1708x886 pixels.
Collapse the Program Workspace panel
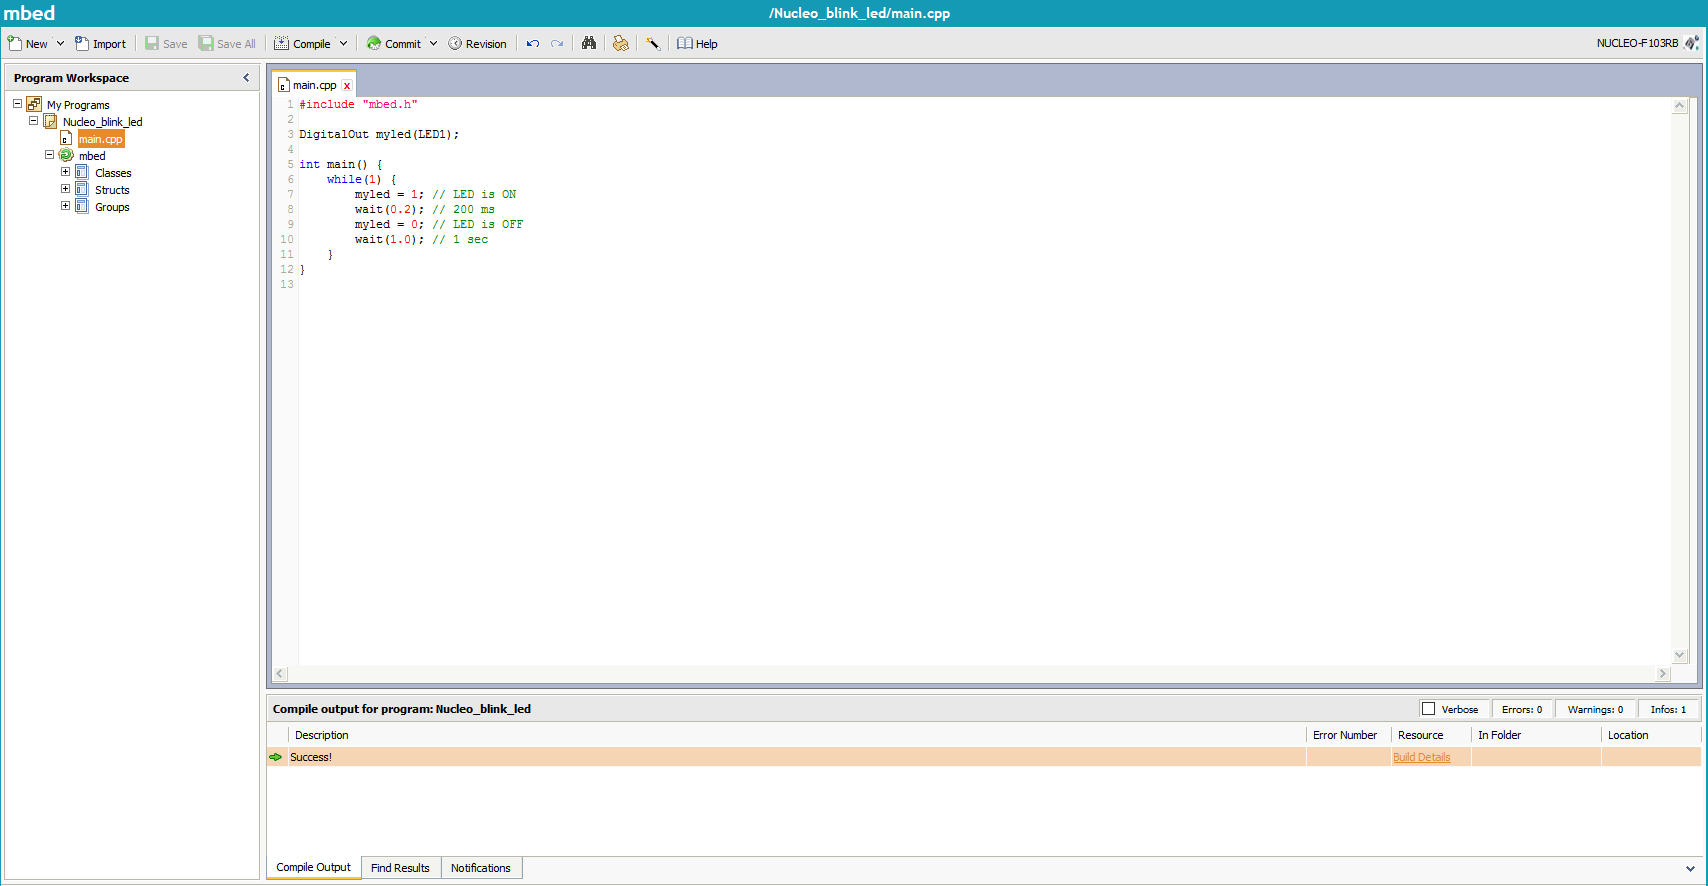coord(246,77)
